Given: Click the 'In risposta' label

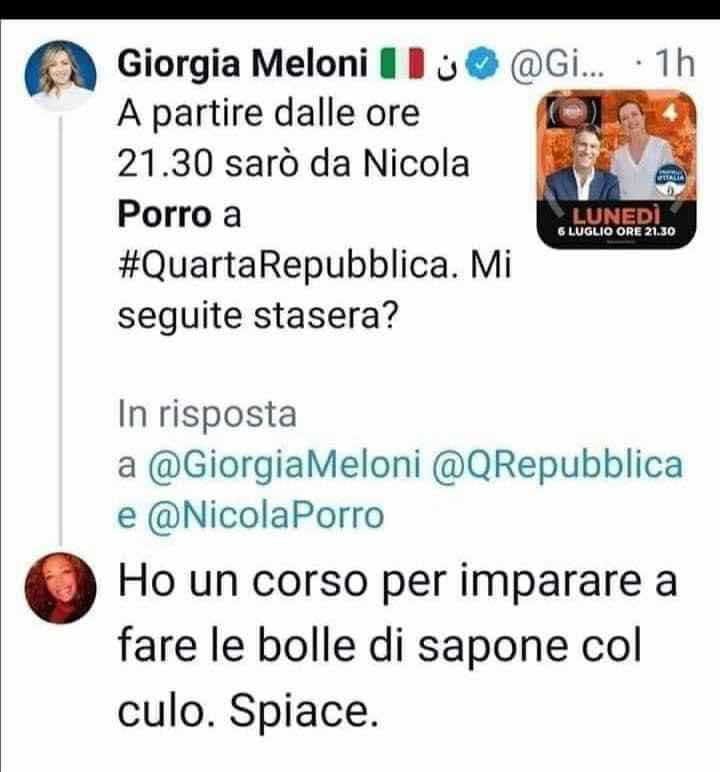Looking at the screenshot, I should click(207, 415).
